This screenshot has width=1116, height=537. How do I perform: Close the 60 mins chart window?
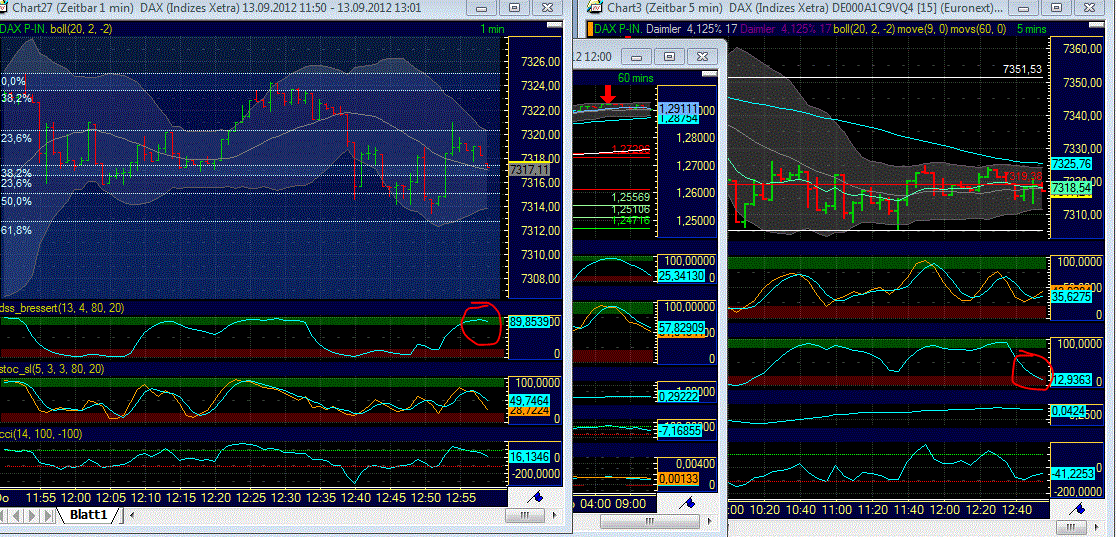701,56
